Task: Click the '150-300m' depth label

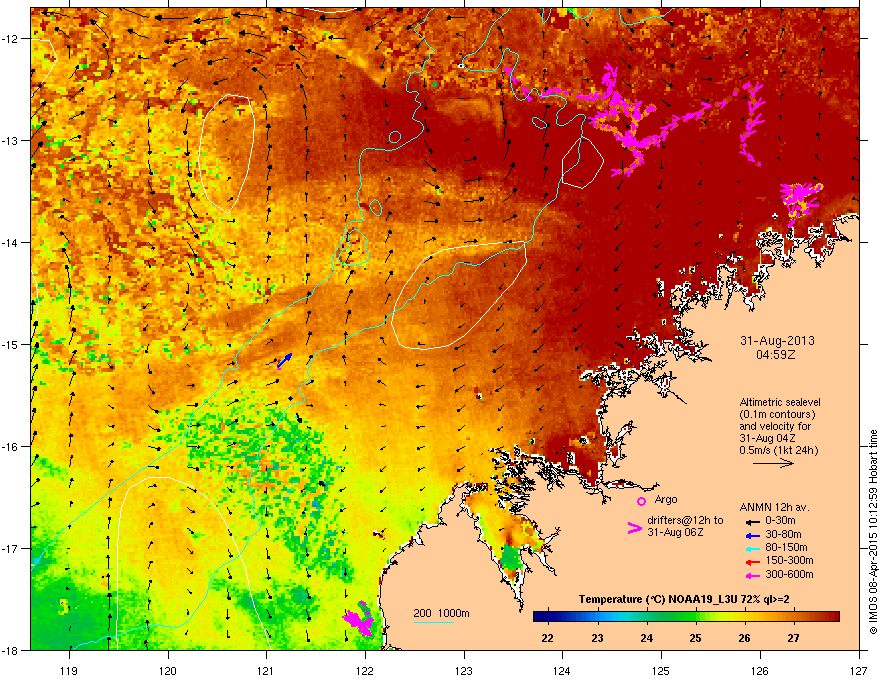Action: coord(789,560)
